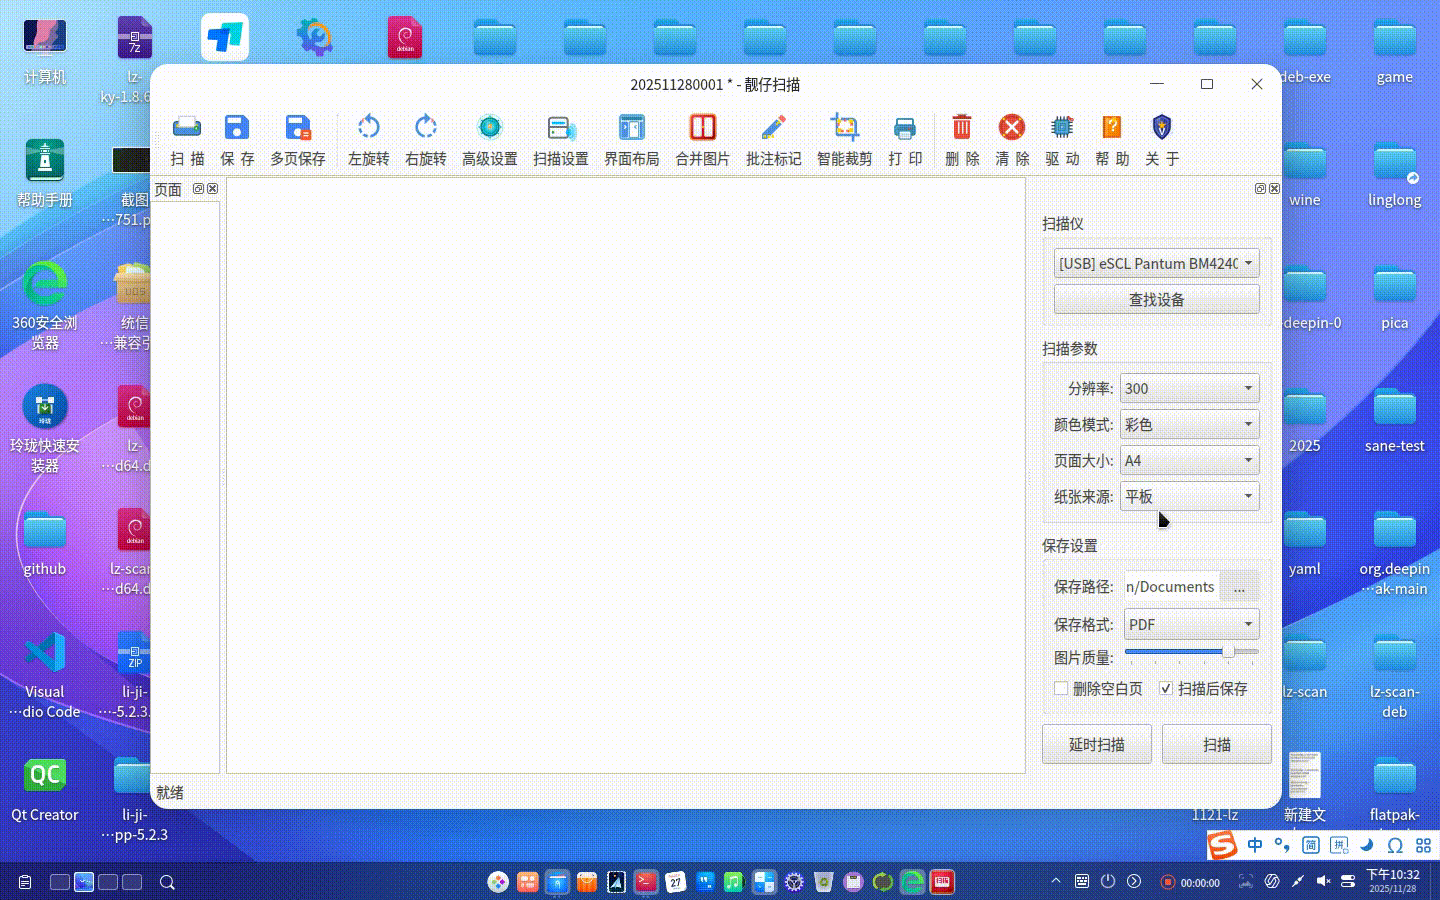The height and width of the screenshot is (900, 1440).
Task: Open Qt Creator desktop icon
Action: (x=45, y=790)
